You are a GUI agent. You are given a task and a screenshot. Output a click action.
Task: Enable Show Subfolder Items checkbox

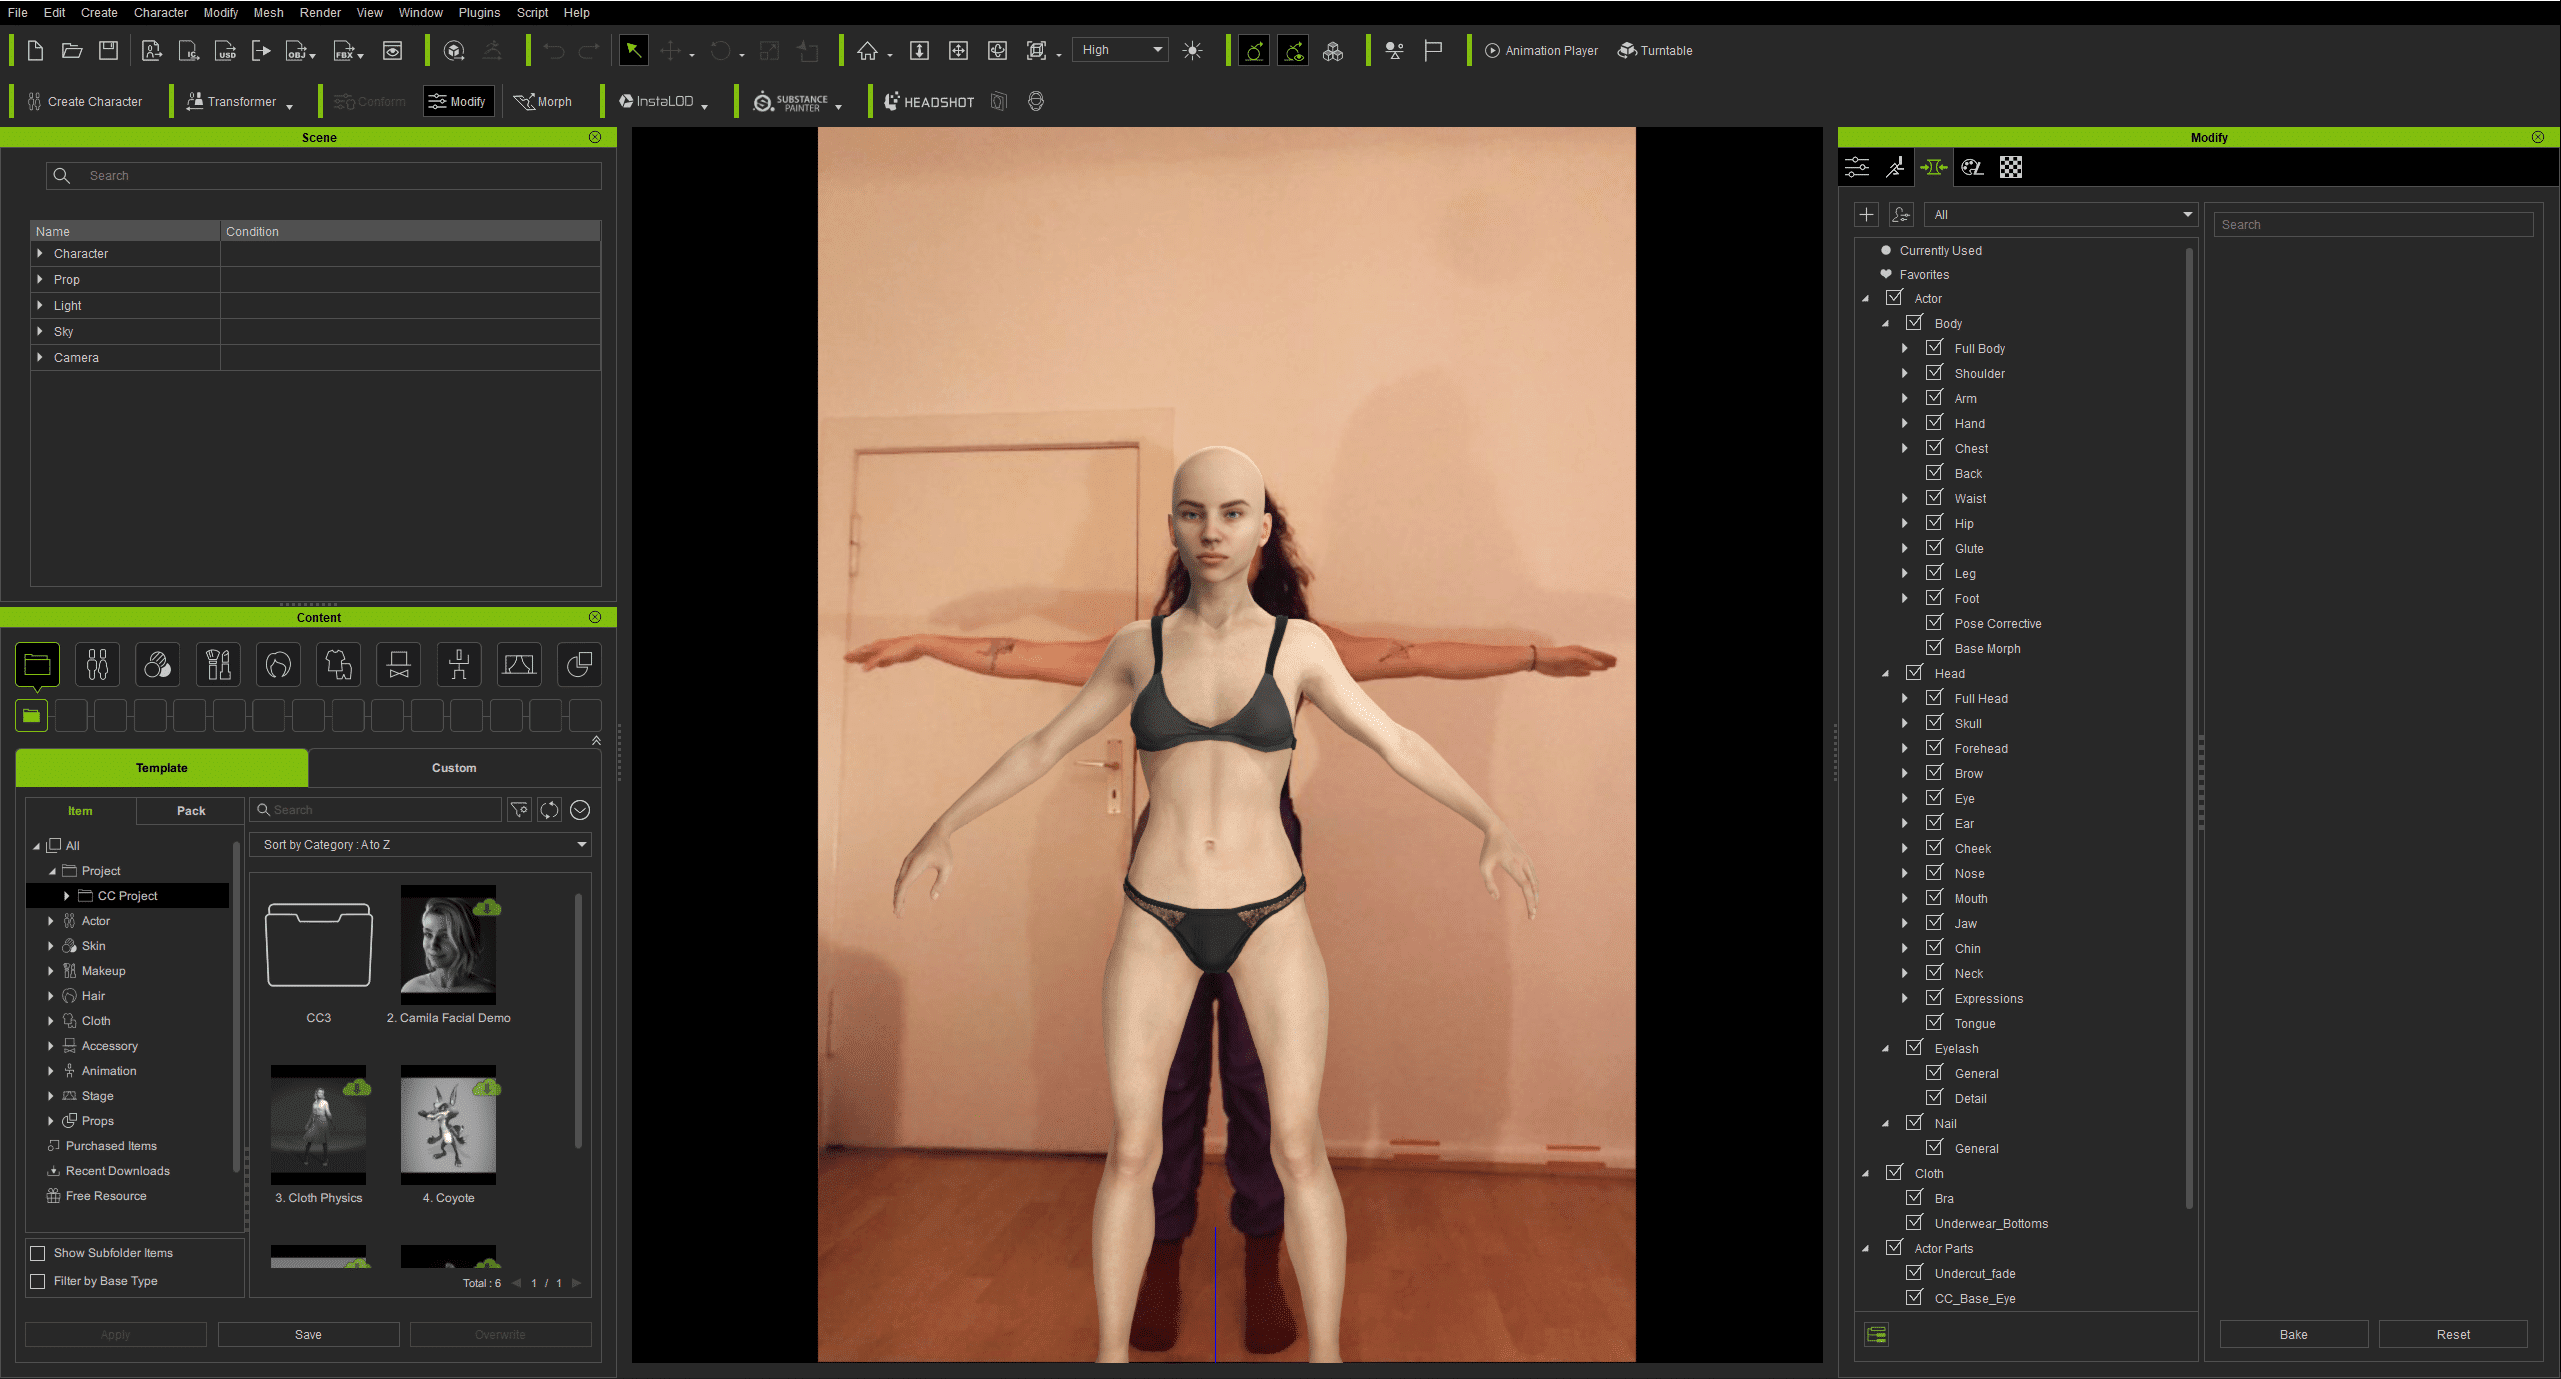tap(38, 1253)
